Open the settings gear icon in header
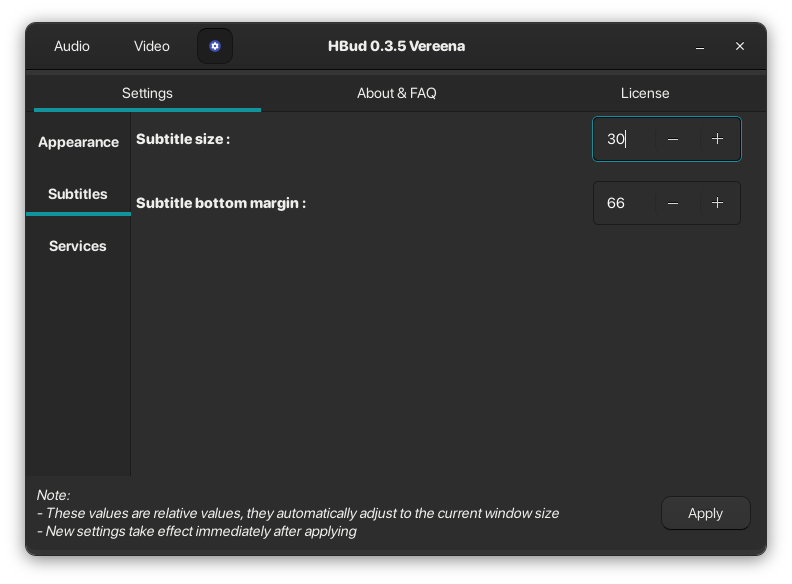This screenshot has height=584, width=792. coord(215,46)
